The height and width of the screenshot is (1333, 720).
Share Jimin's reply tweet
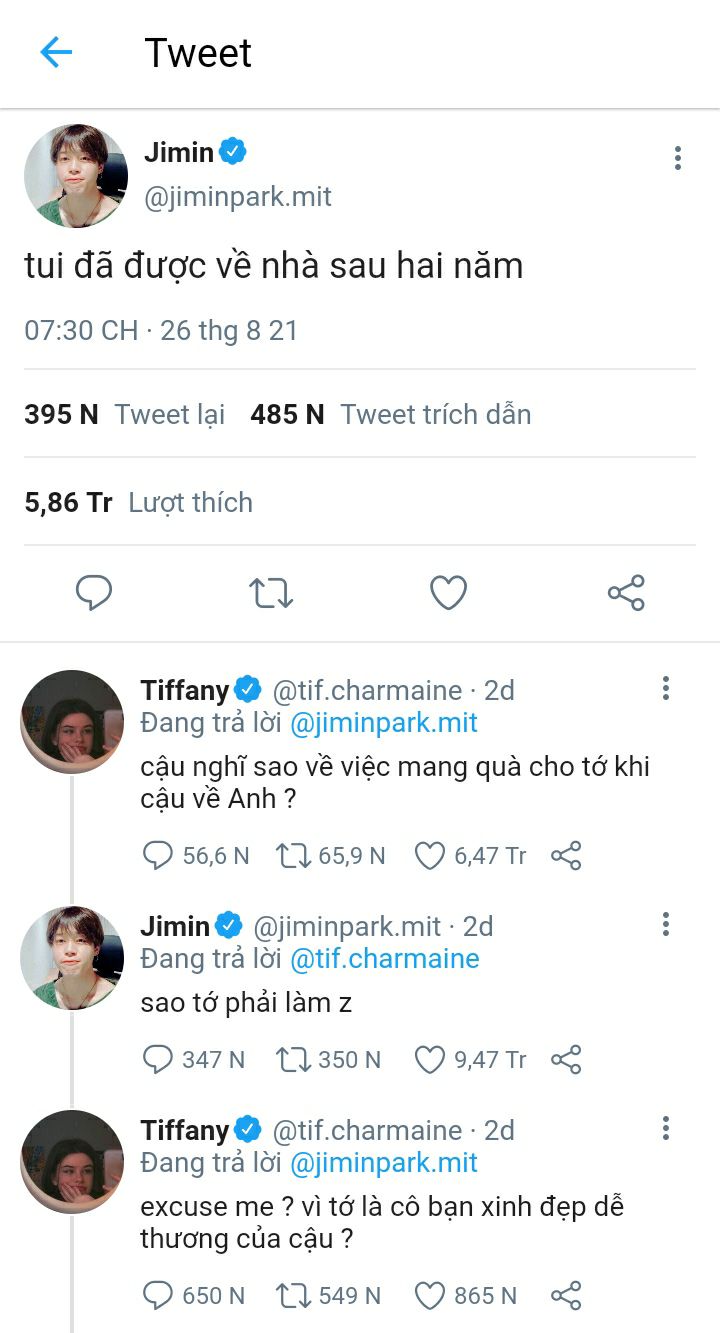[566, 1059]
